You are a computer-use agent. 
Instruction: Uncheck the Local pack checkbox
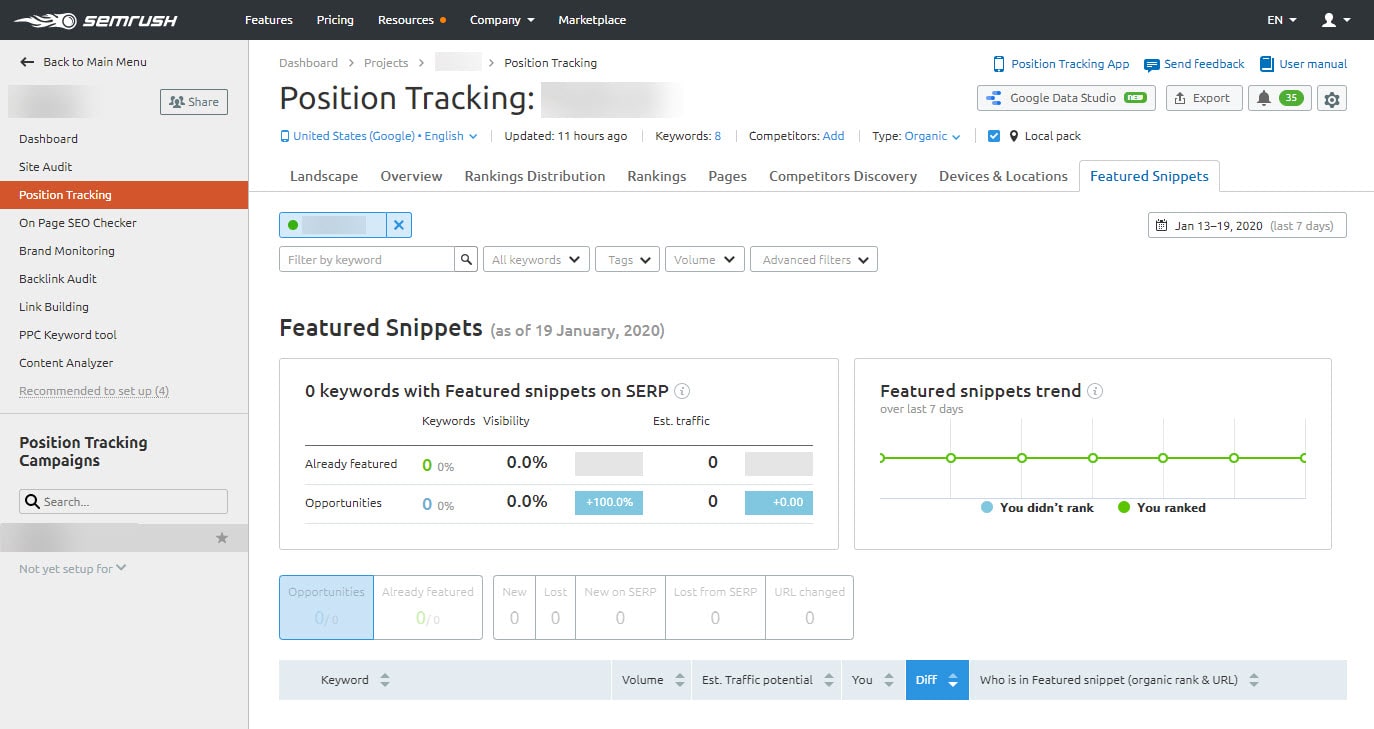click(994, 135)
